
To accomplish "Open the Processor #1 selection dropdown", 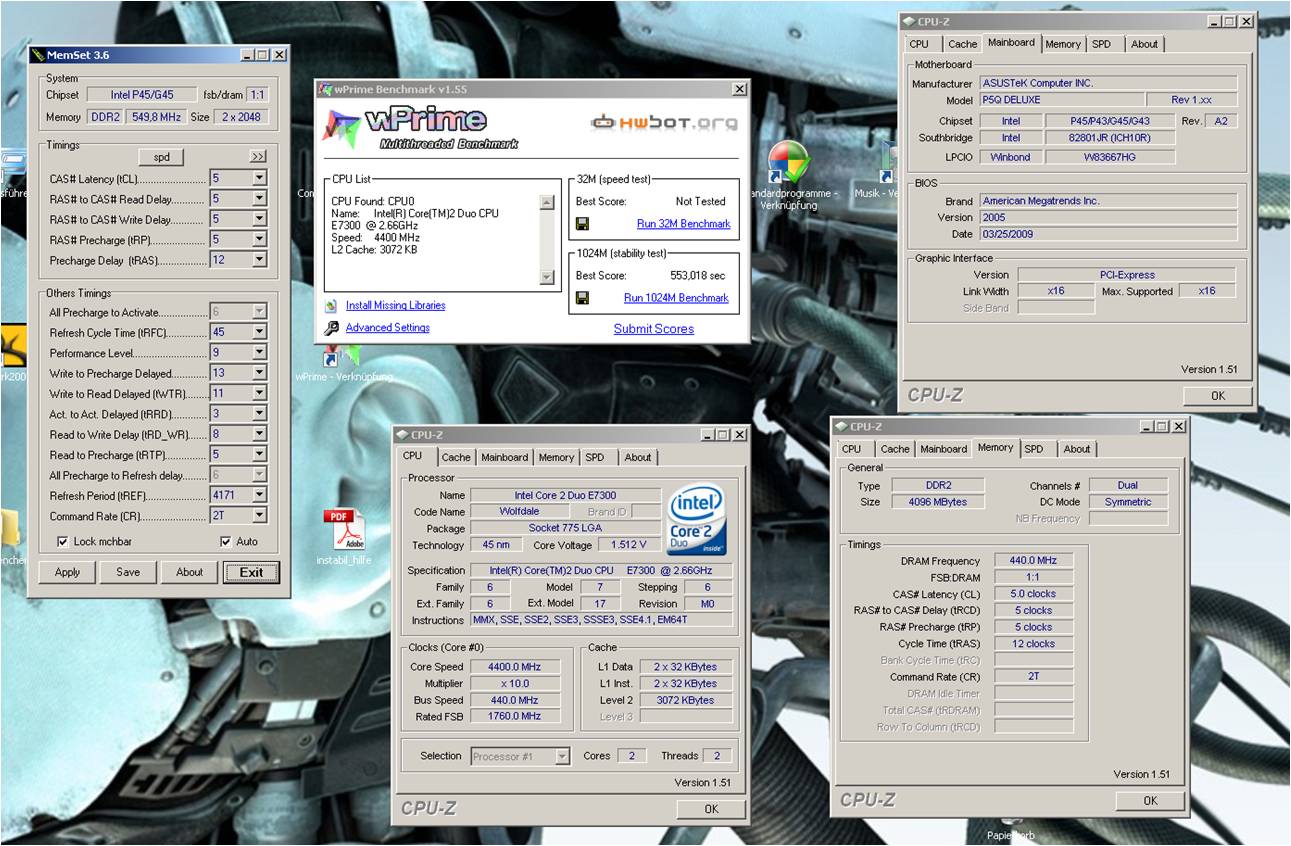I will tap(562, 756).
